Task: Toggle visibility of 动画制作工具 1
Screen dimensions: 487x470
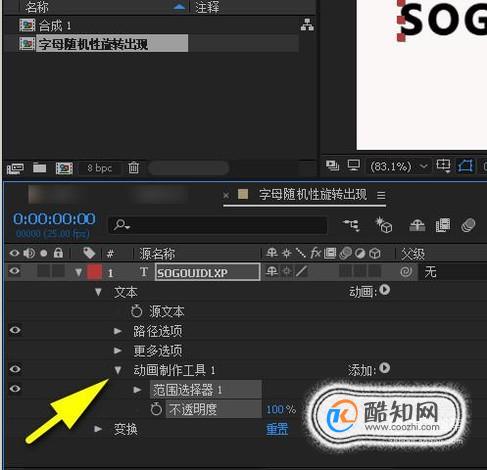Action: tap(15, 369)
